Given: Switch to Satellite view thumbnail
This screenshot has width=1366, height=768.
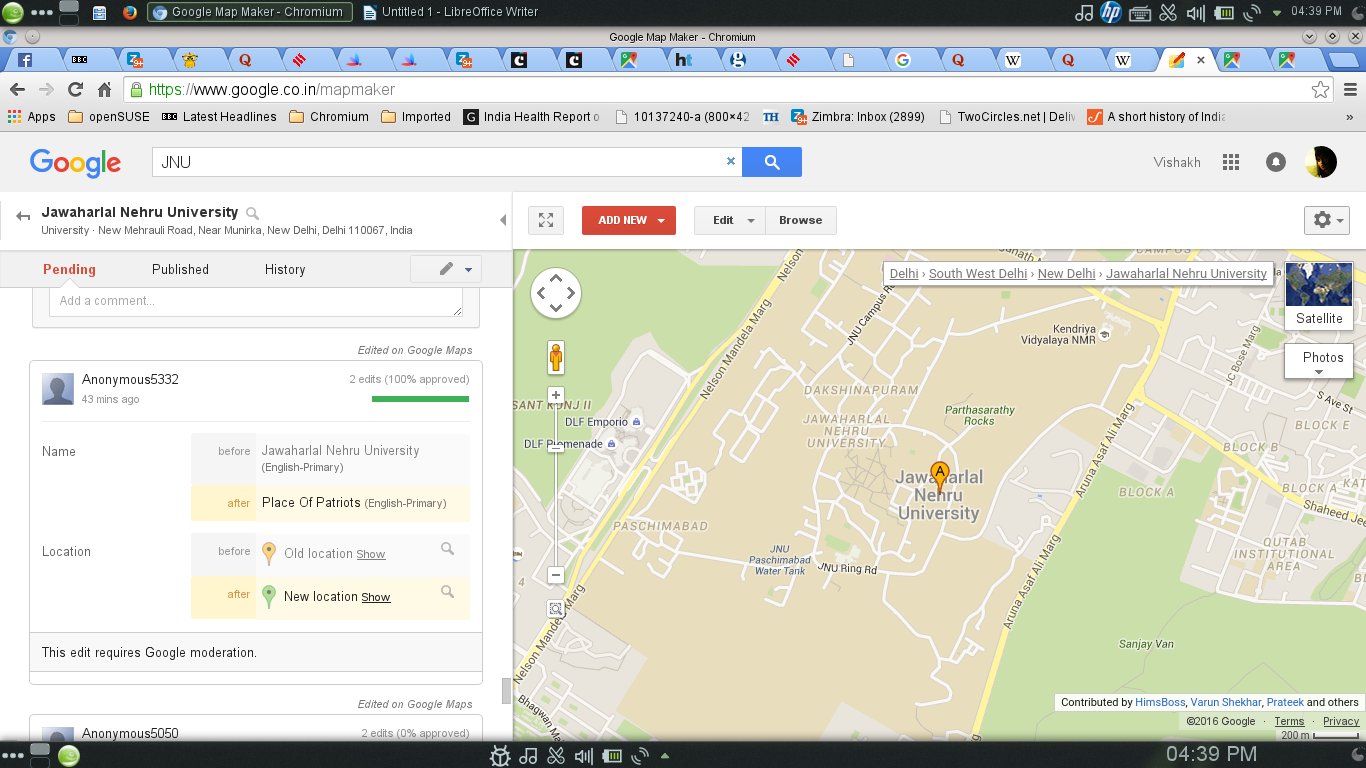Looking at the screenshot, I should click(x=1318, y=296).
